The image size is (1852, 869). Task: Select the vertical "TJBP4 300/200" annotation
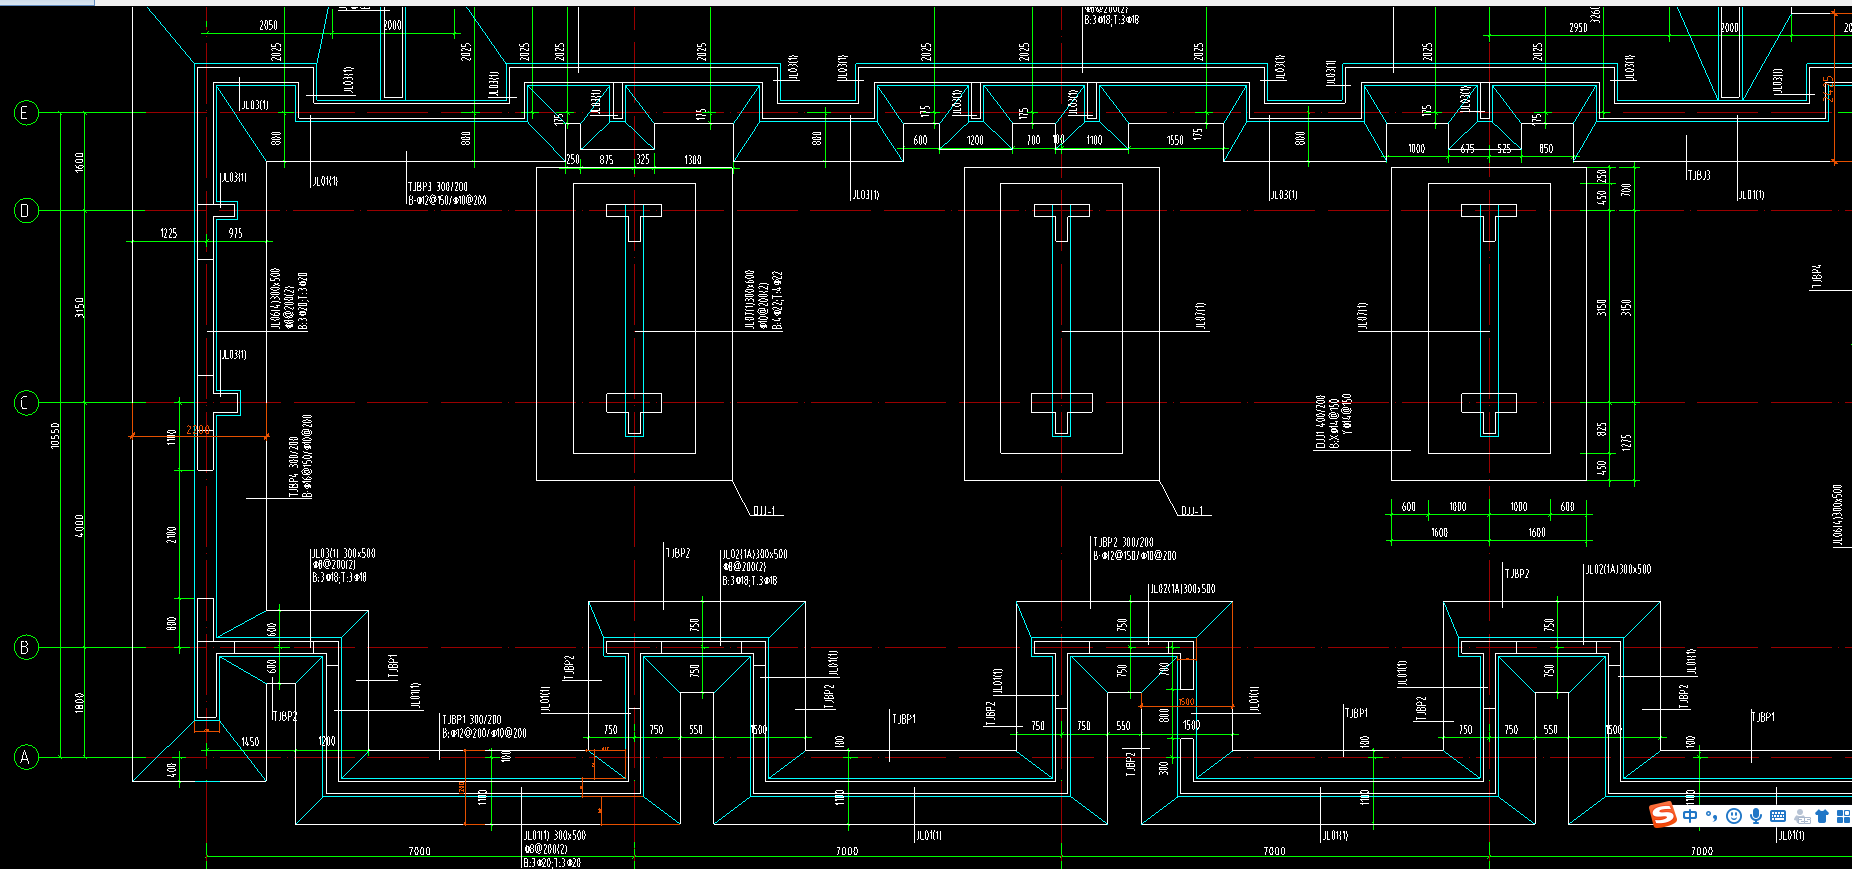point(294,466)
